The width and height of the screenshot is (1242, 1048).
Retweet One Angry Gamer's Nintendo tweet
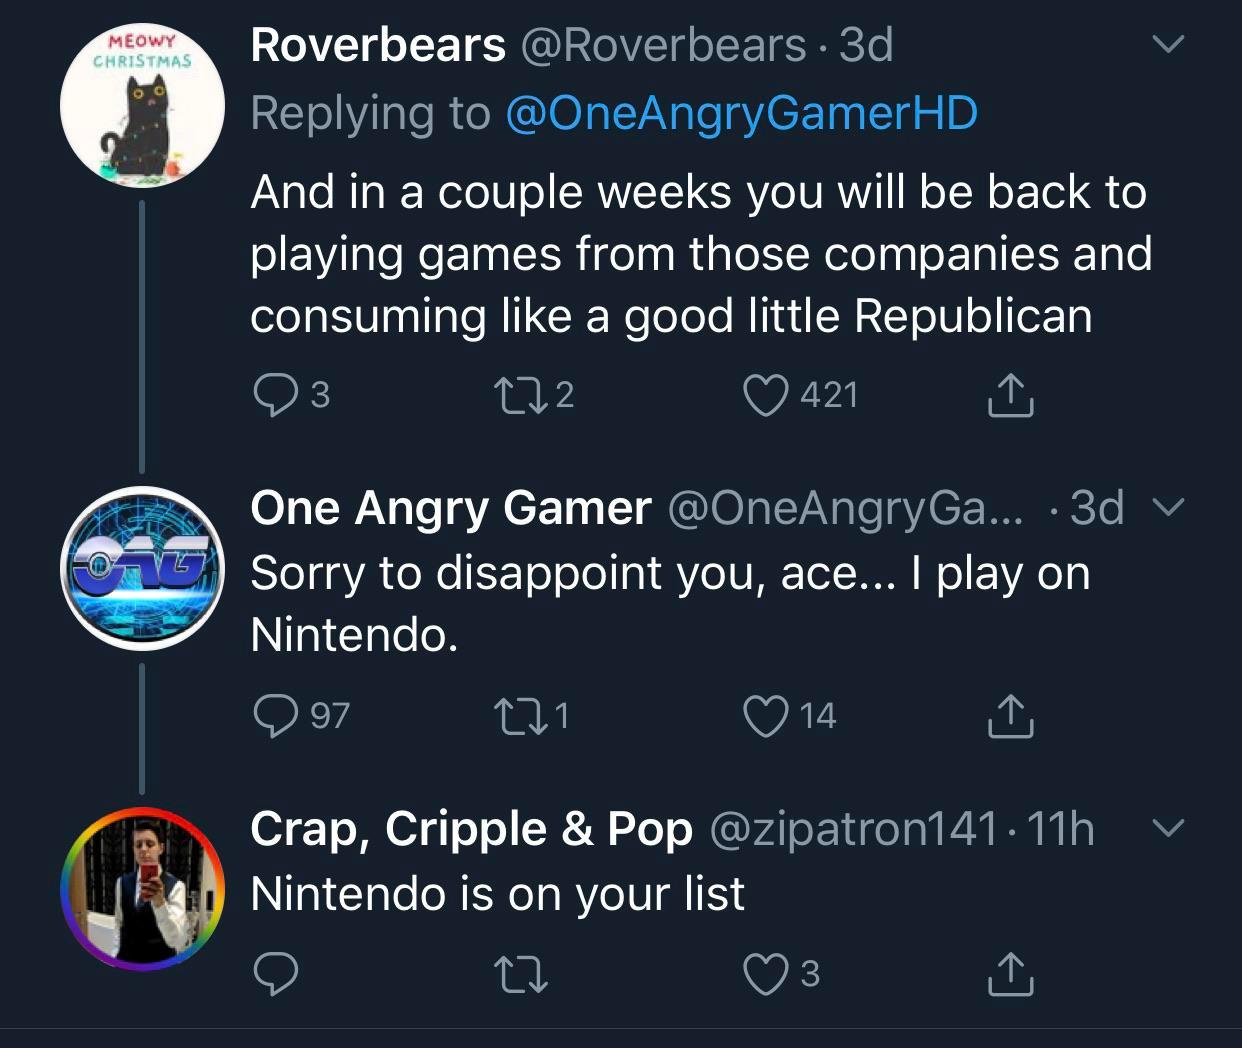point(520,715)
